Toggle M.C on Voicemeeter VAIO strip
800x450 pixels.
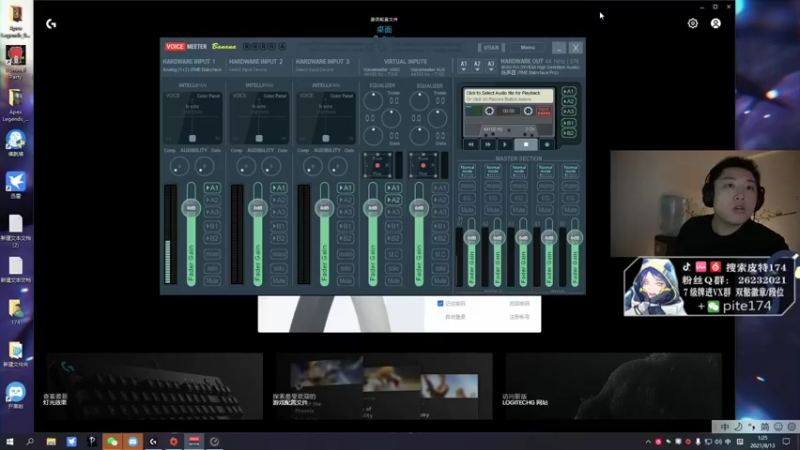393,254
